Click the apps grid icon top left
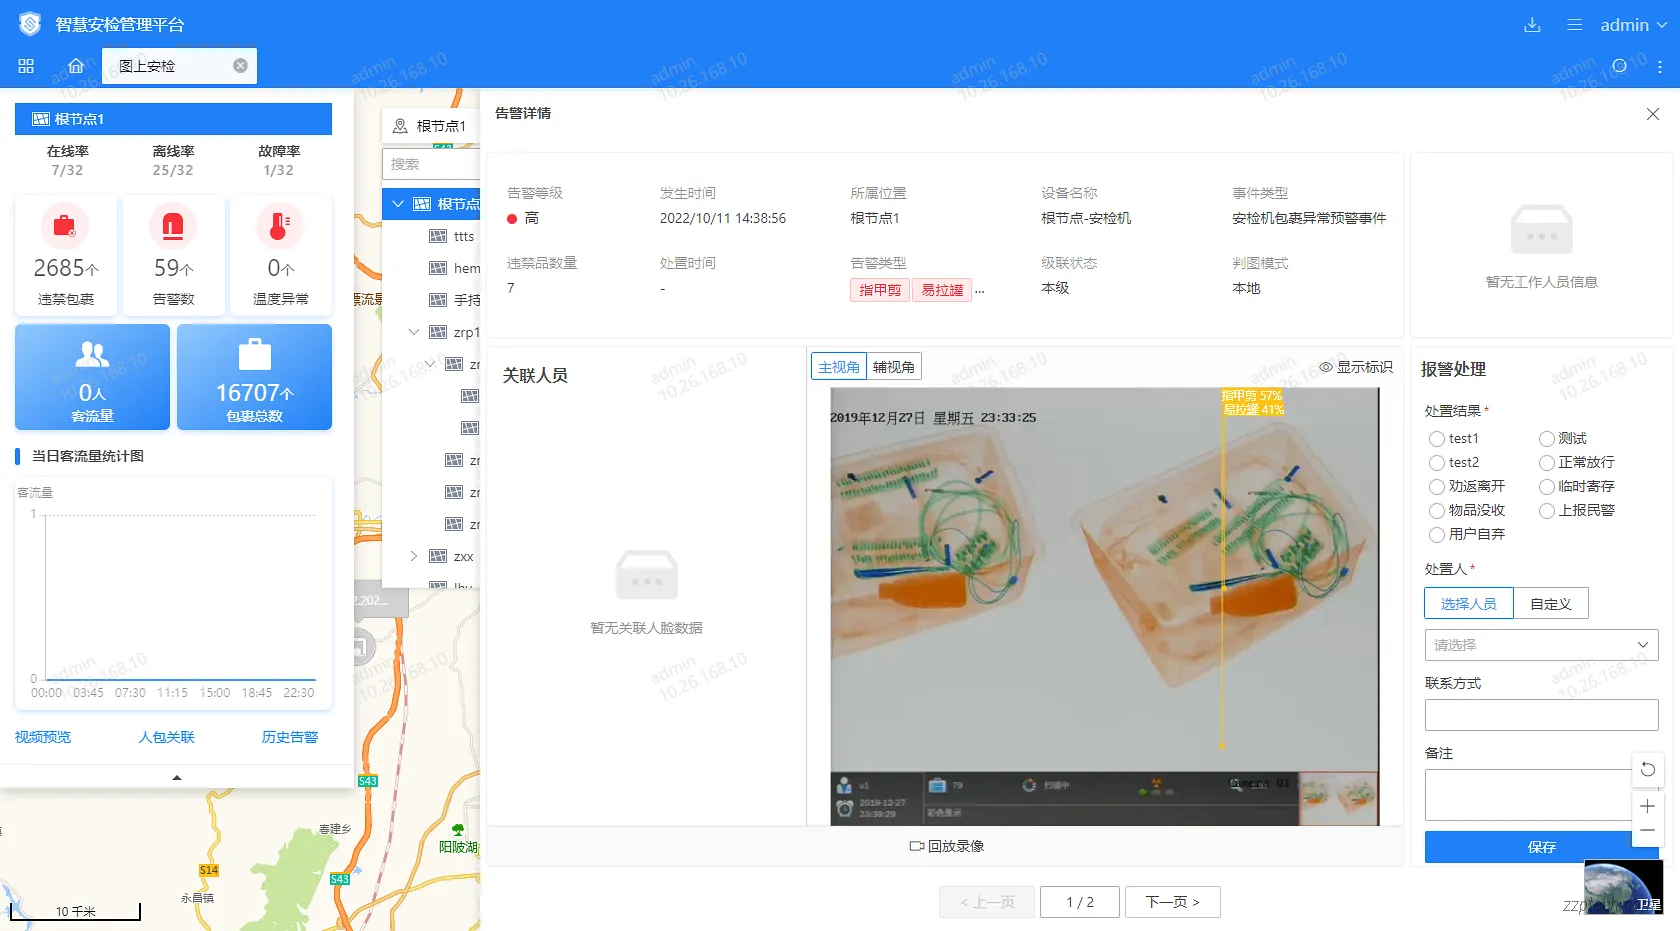This screenshot has height=931, width=1680. tap(26, 66)
